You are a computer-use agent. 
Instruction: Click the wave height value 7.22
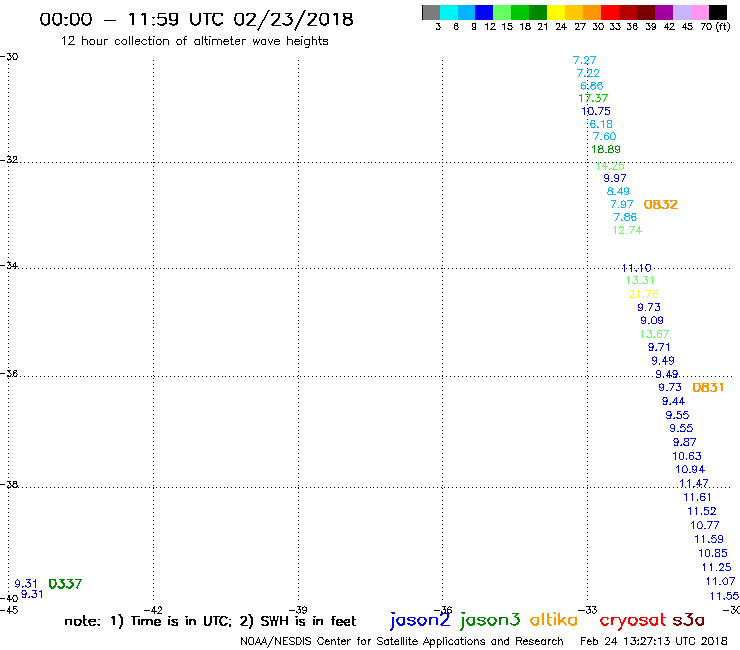[x=588, y=73]
